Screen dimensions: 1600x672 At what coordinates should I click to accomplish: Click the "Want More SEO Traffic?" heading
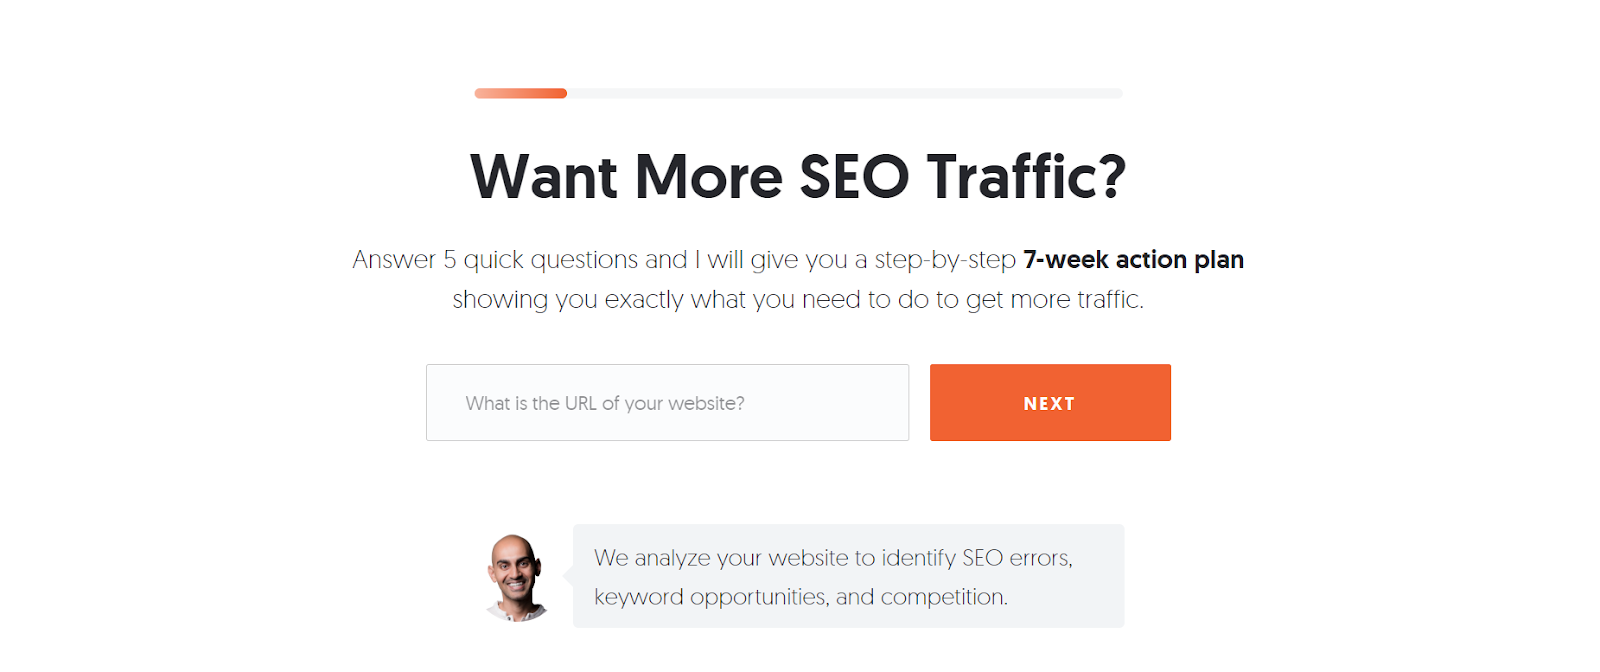click(x=798, y=177)
